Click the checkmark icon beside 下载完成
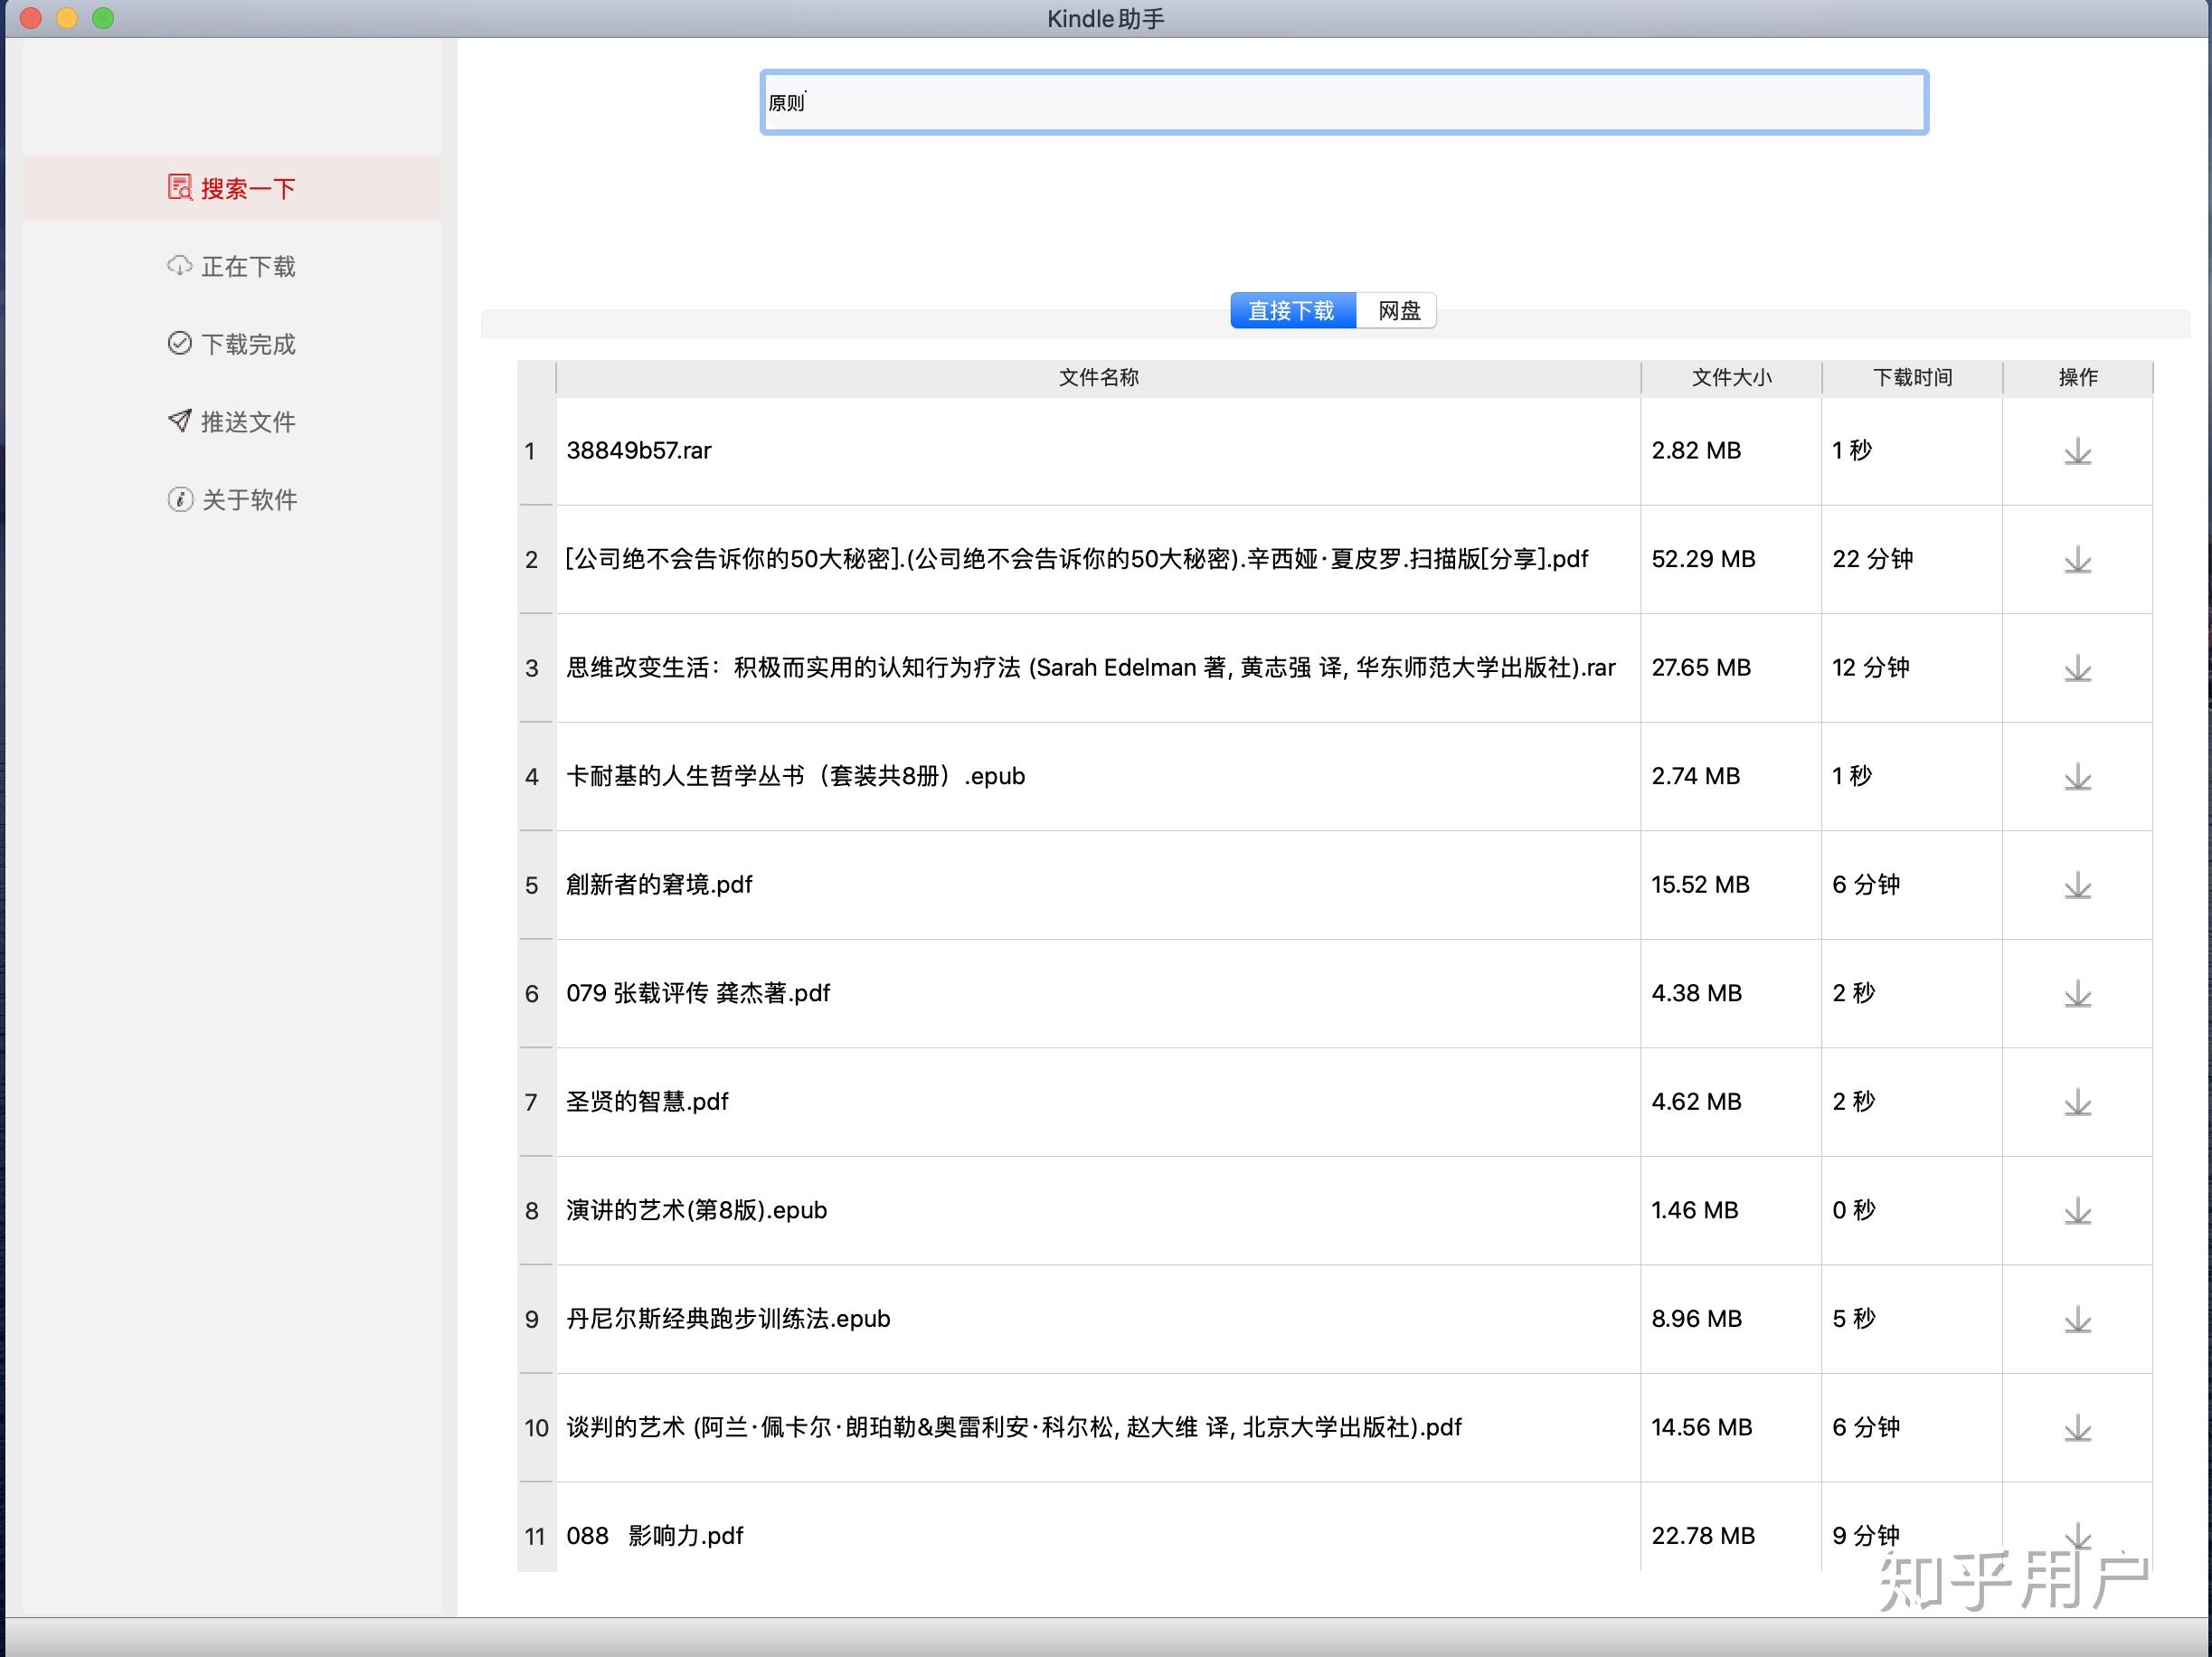Screen dimensions: 2212x1657 click(x=180, y=343)
